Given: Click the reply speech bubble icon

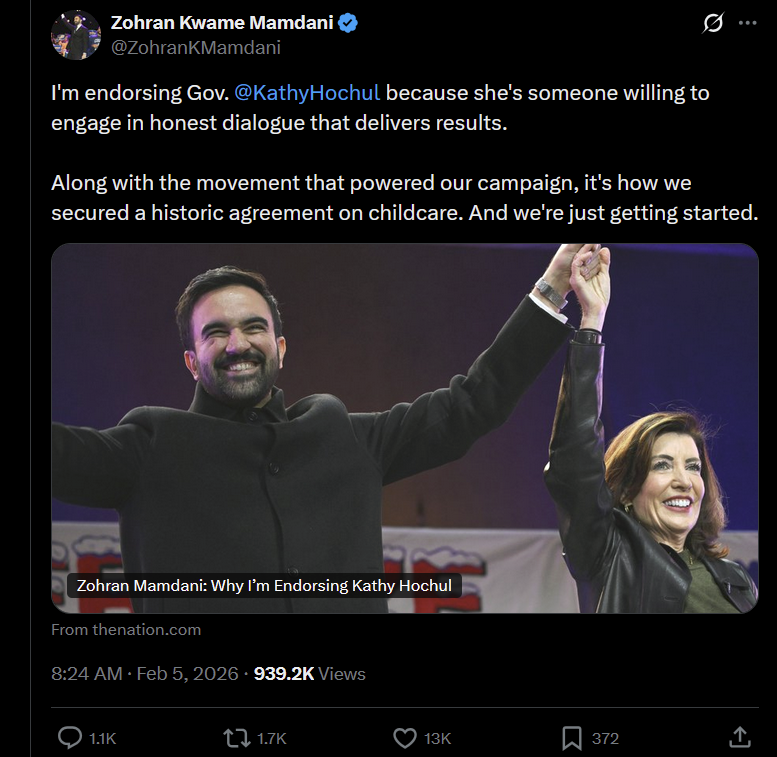Looking at the screenshot, I should click(70, 738).
